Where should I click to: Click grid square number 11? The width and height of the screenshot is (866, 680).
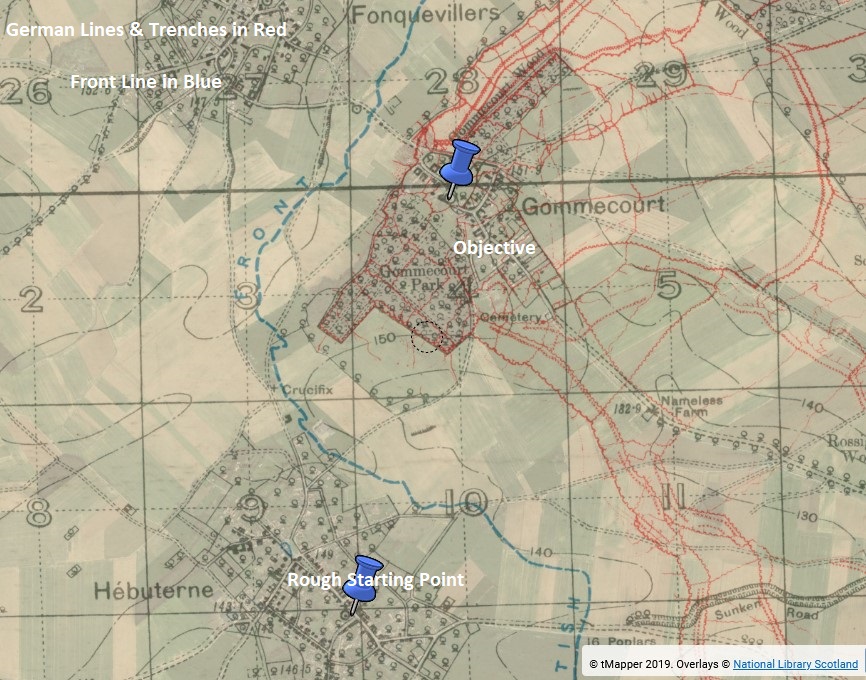click(x=673, y=495)
